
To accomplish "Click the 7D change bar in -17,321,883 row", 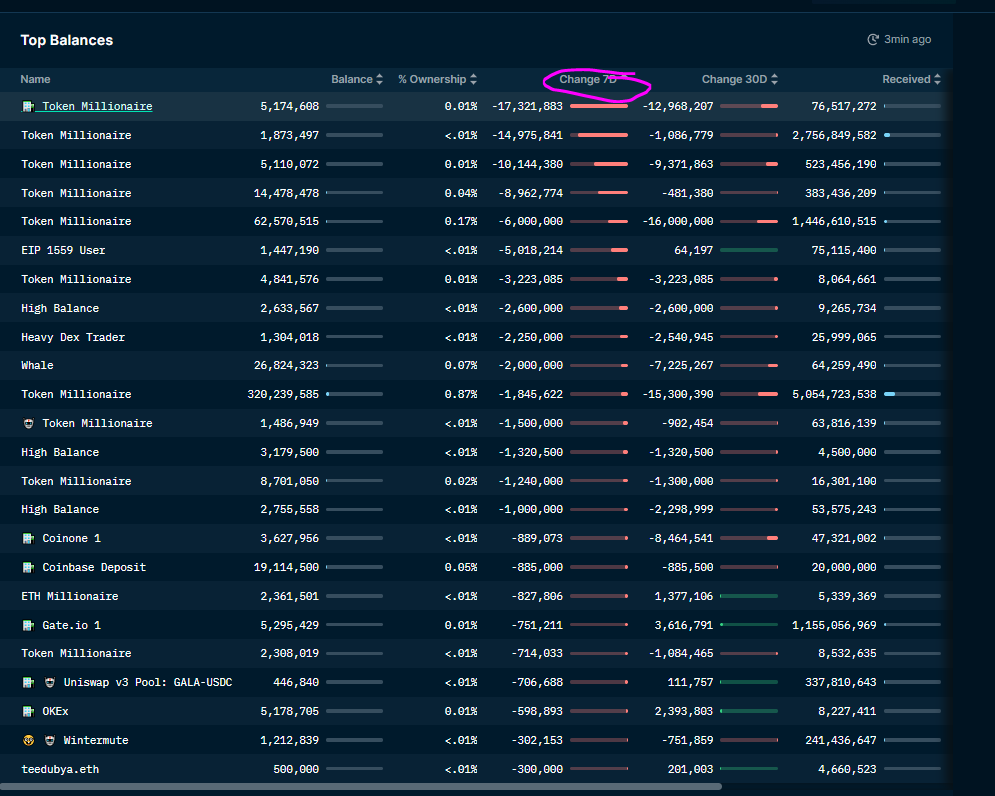I will coord(599,107).
